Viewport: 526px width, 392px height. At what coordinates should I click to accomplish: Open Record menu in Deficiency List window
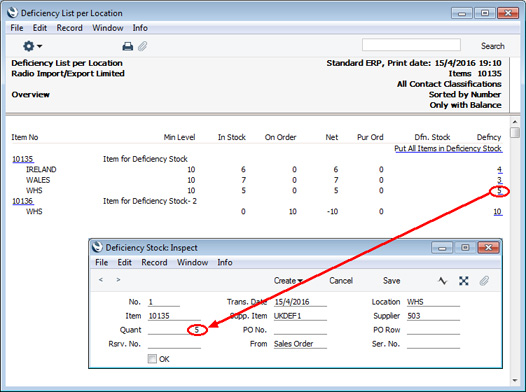tap(69, 28)
